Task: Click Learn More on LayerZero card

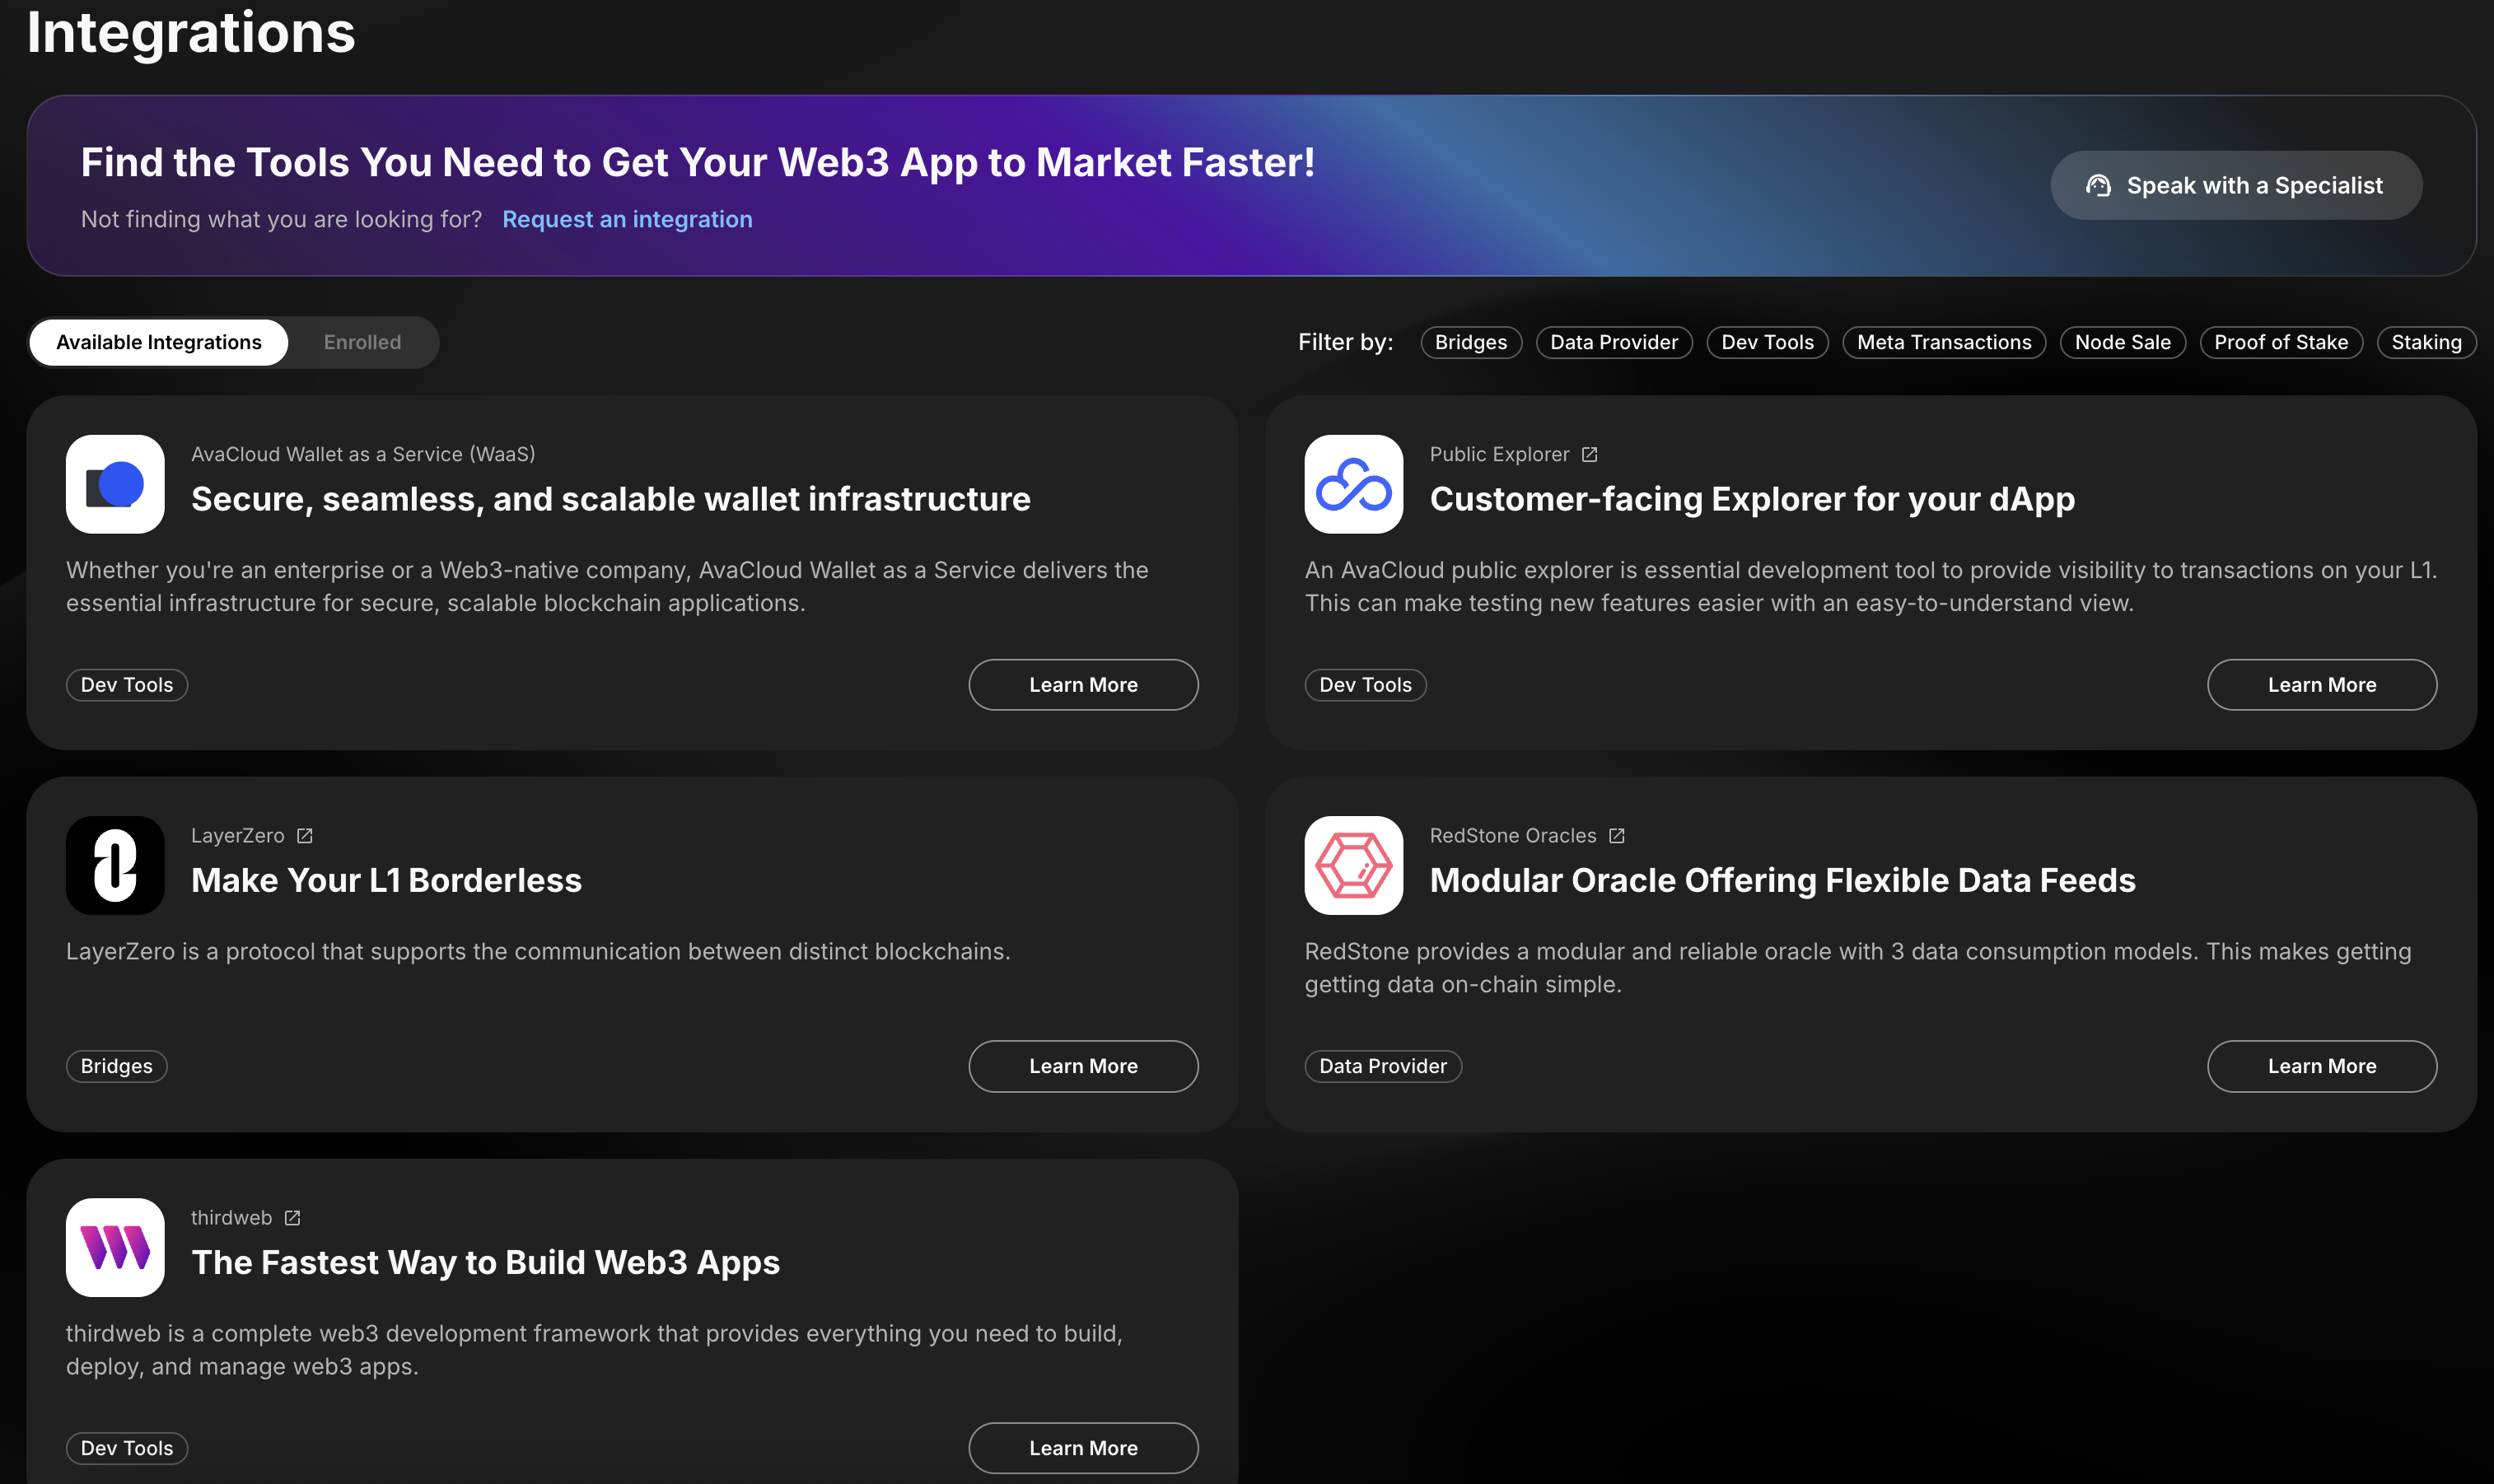Action: tap(1083, 1066)
